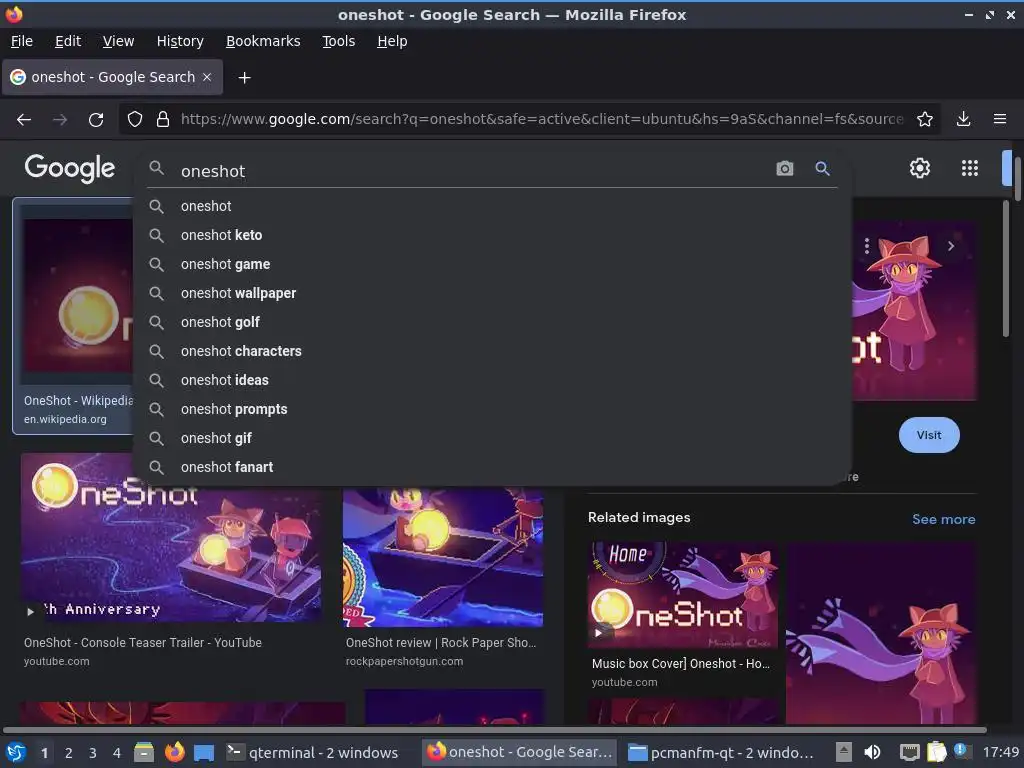Submit search with the blue magnifier icon

(x=822, y=168)
